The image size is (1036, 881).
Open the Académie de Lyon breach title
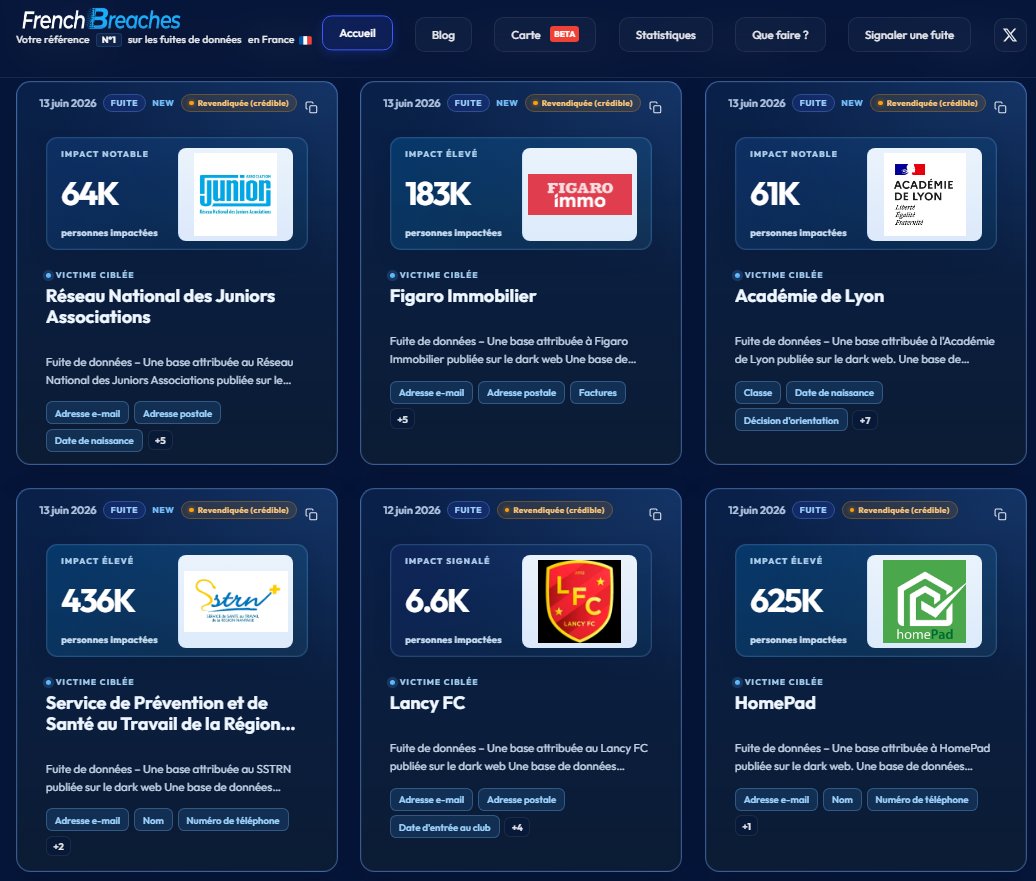pos(809,296)
